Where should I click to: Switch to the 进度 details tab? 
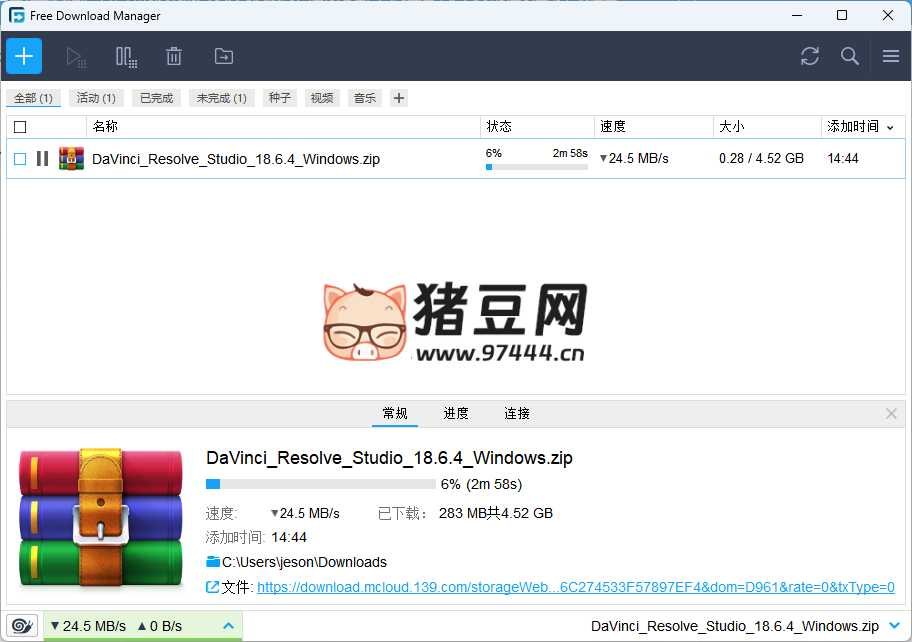click(456, 413)
